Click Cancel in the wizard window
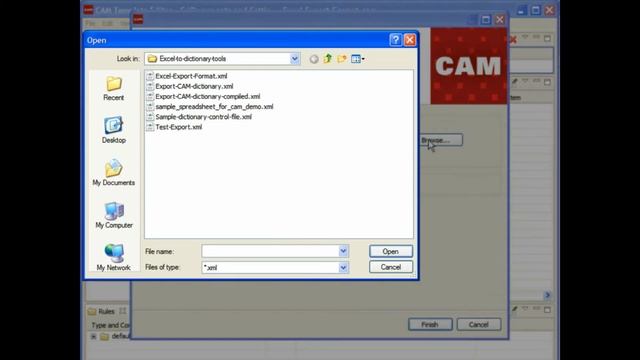The image size is (640, 360). point(478,324)
